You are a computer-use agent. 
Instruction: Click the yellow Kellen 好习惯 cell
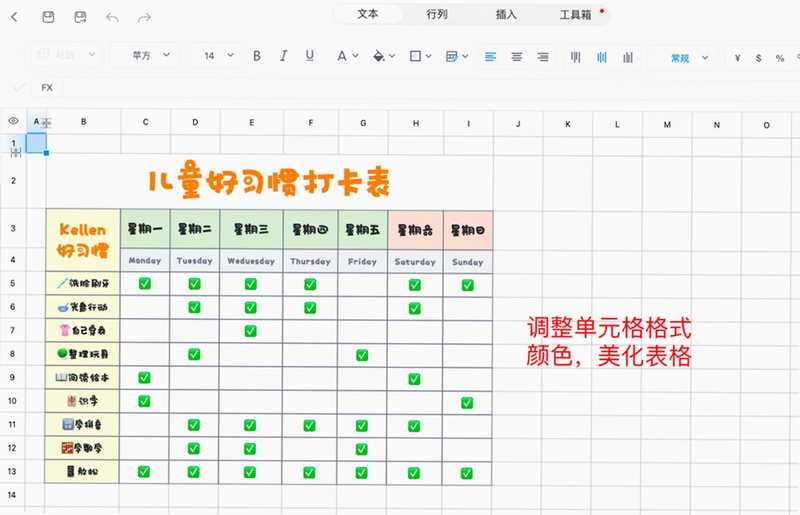tap(83, 240)
